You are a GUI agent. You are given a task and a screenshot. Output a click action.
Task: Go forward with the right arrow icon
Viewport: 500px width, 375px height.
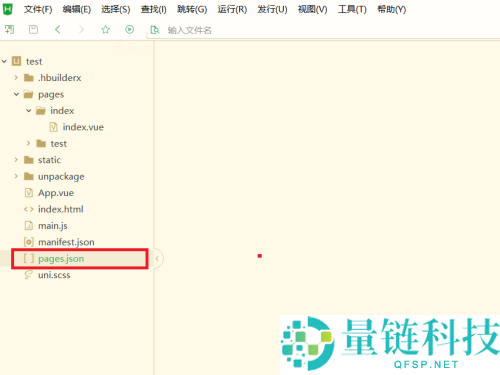81,30
